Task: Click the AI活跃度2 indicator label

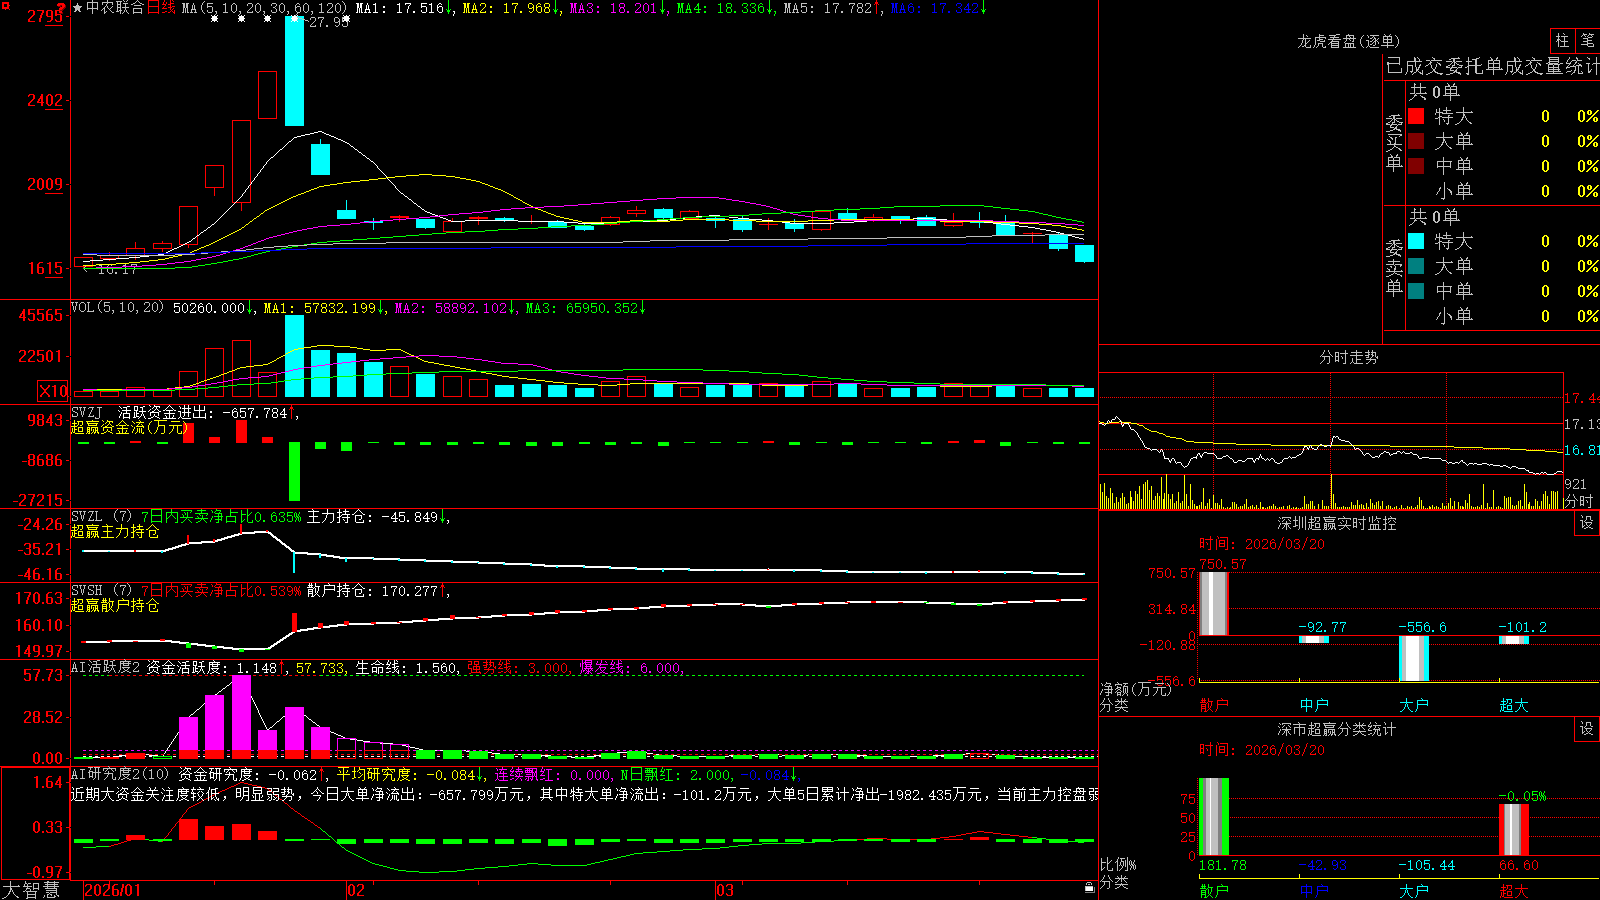Action: (x=106, y=668)
